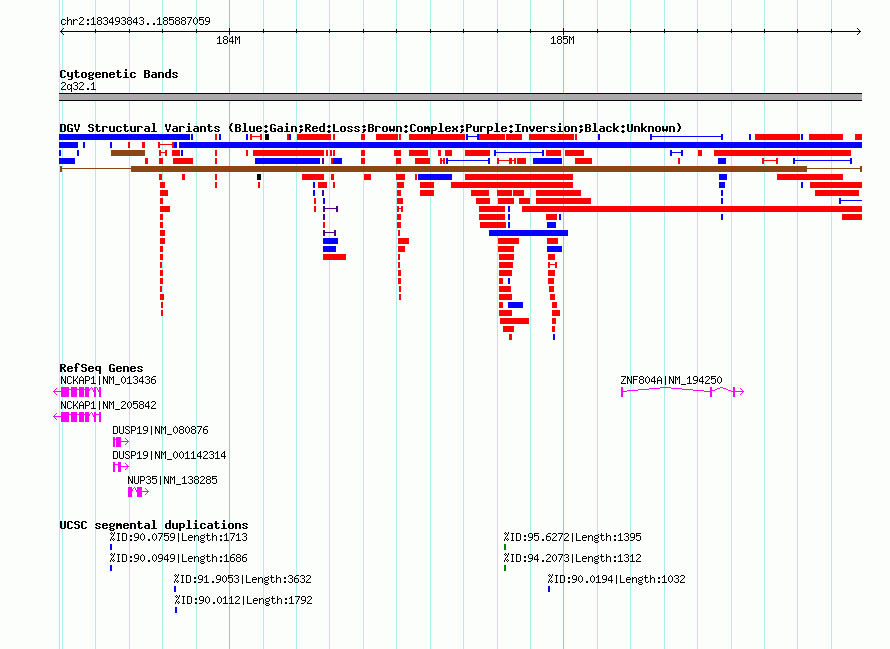The width and height of the screenshot is (890, 649).
Task: Click the gray 2q32.1 cytogenetic band bar
Action: [460, 97]
